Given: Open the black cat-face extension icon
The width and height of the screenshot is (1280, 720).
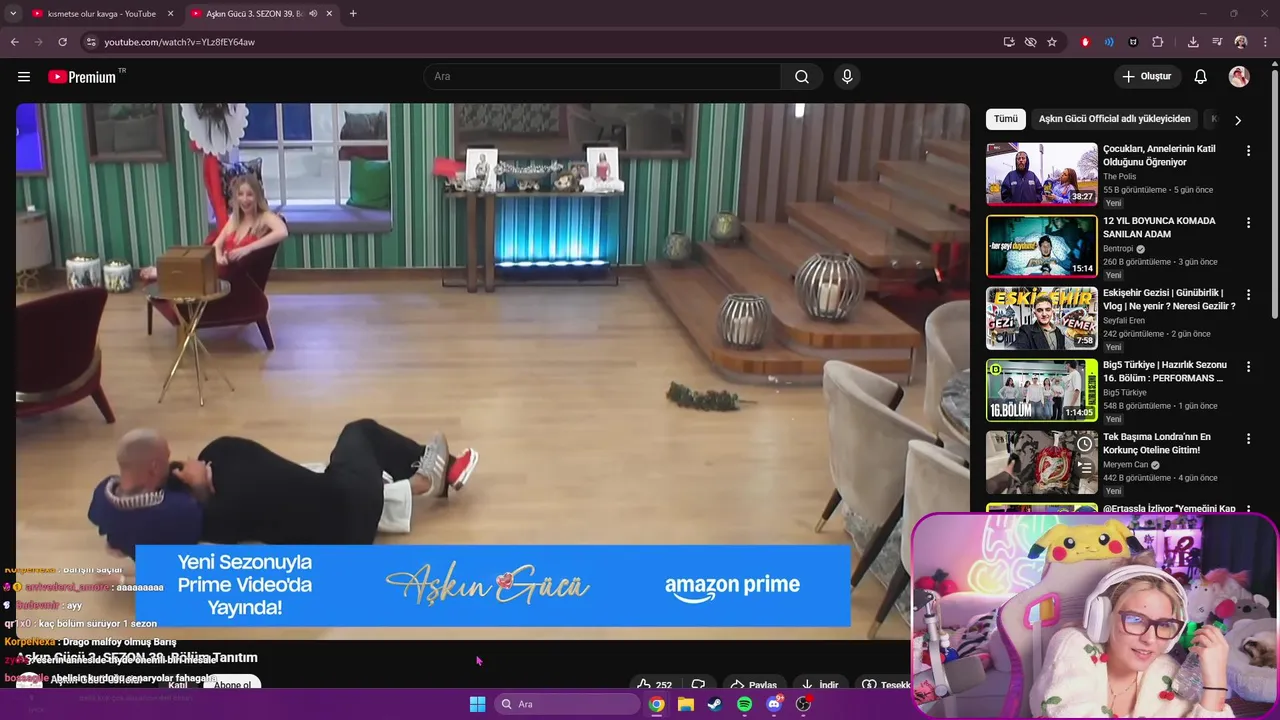Looking at the screenshot, I should pos(1133,42).
